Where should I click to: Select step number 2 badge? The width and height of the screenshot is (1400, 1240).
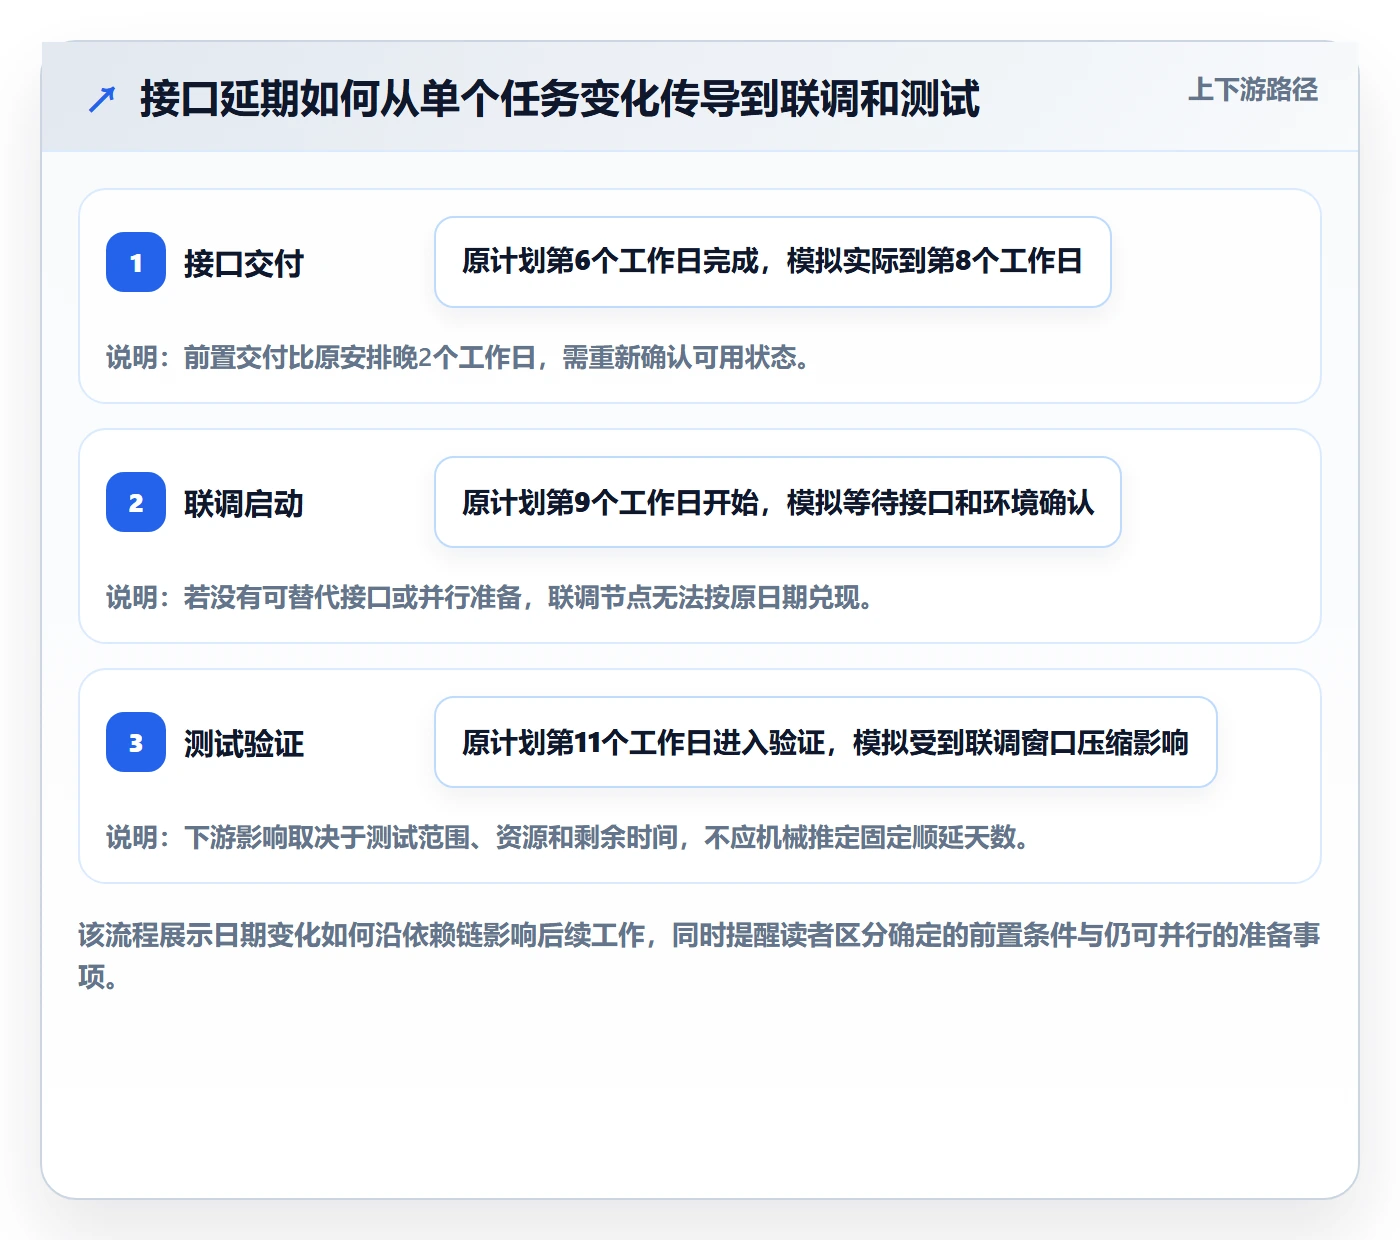tap(136, 502)
